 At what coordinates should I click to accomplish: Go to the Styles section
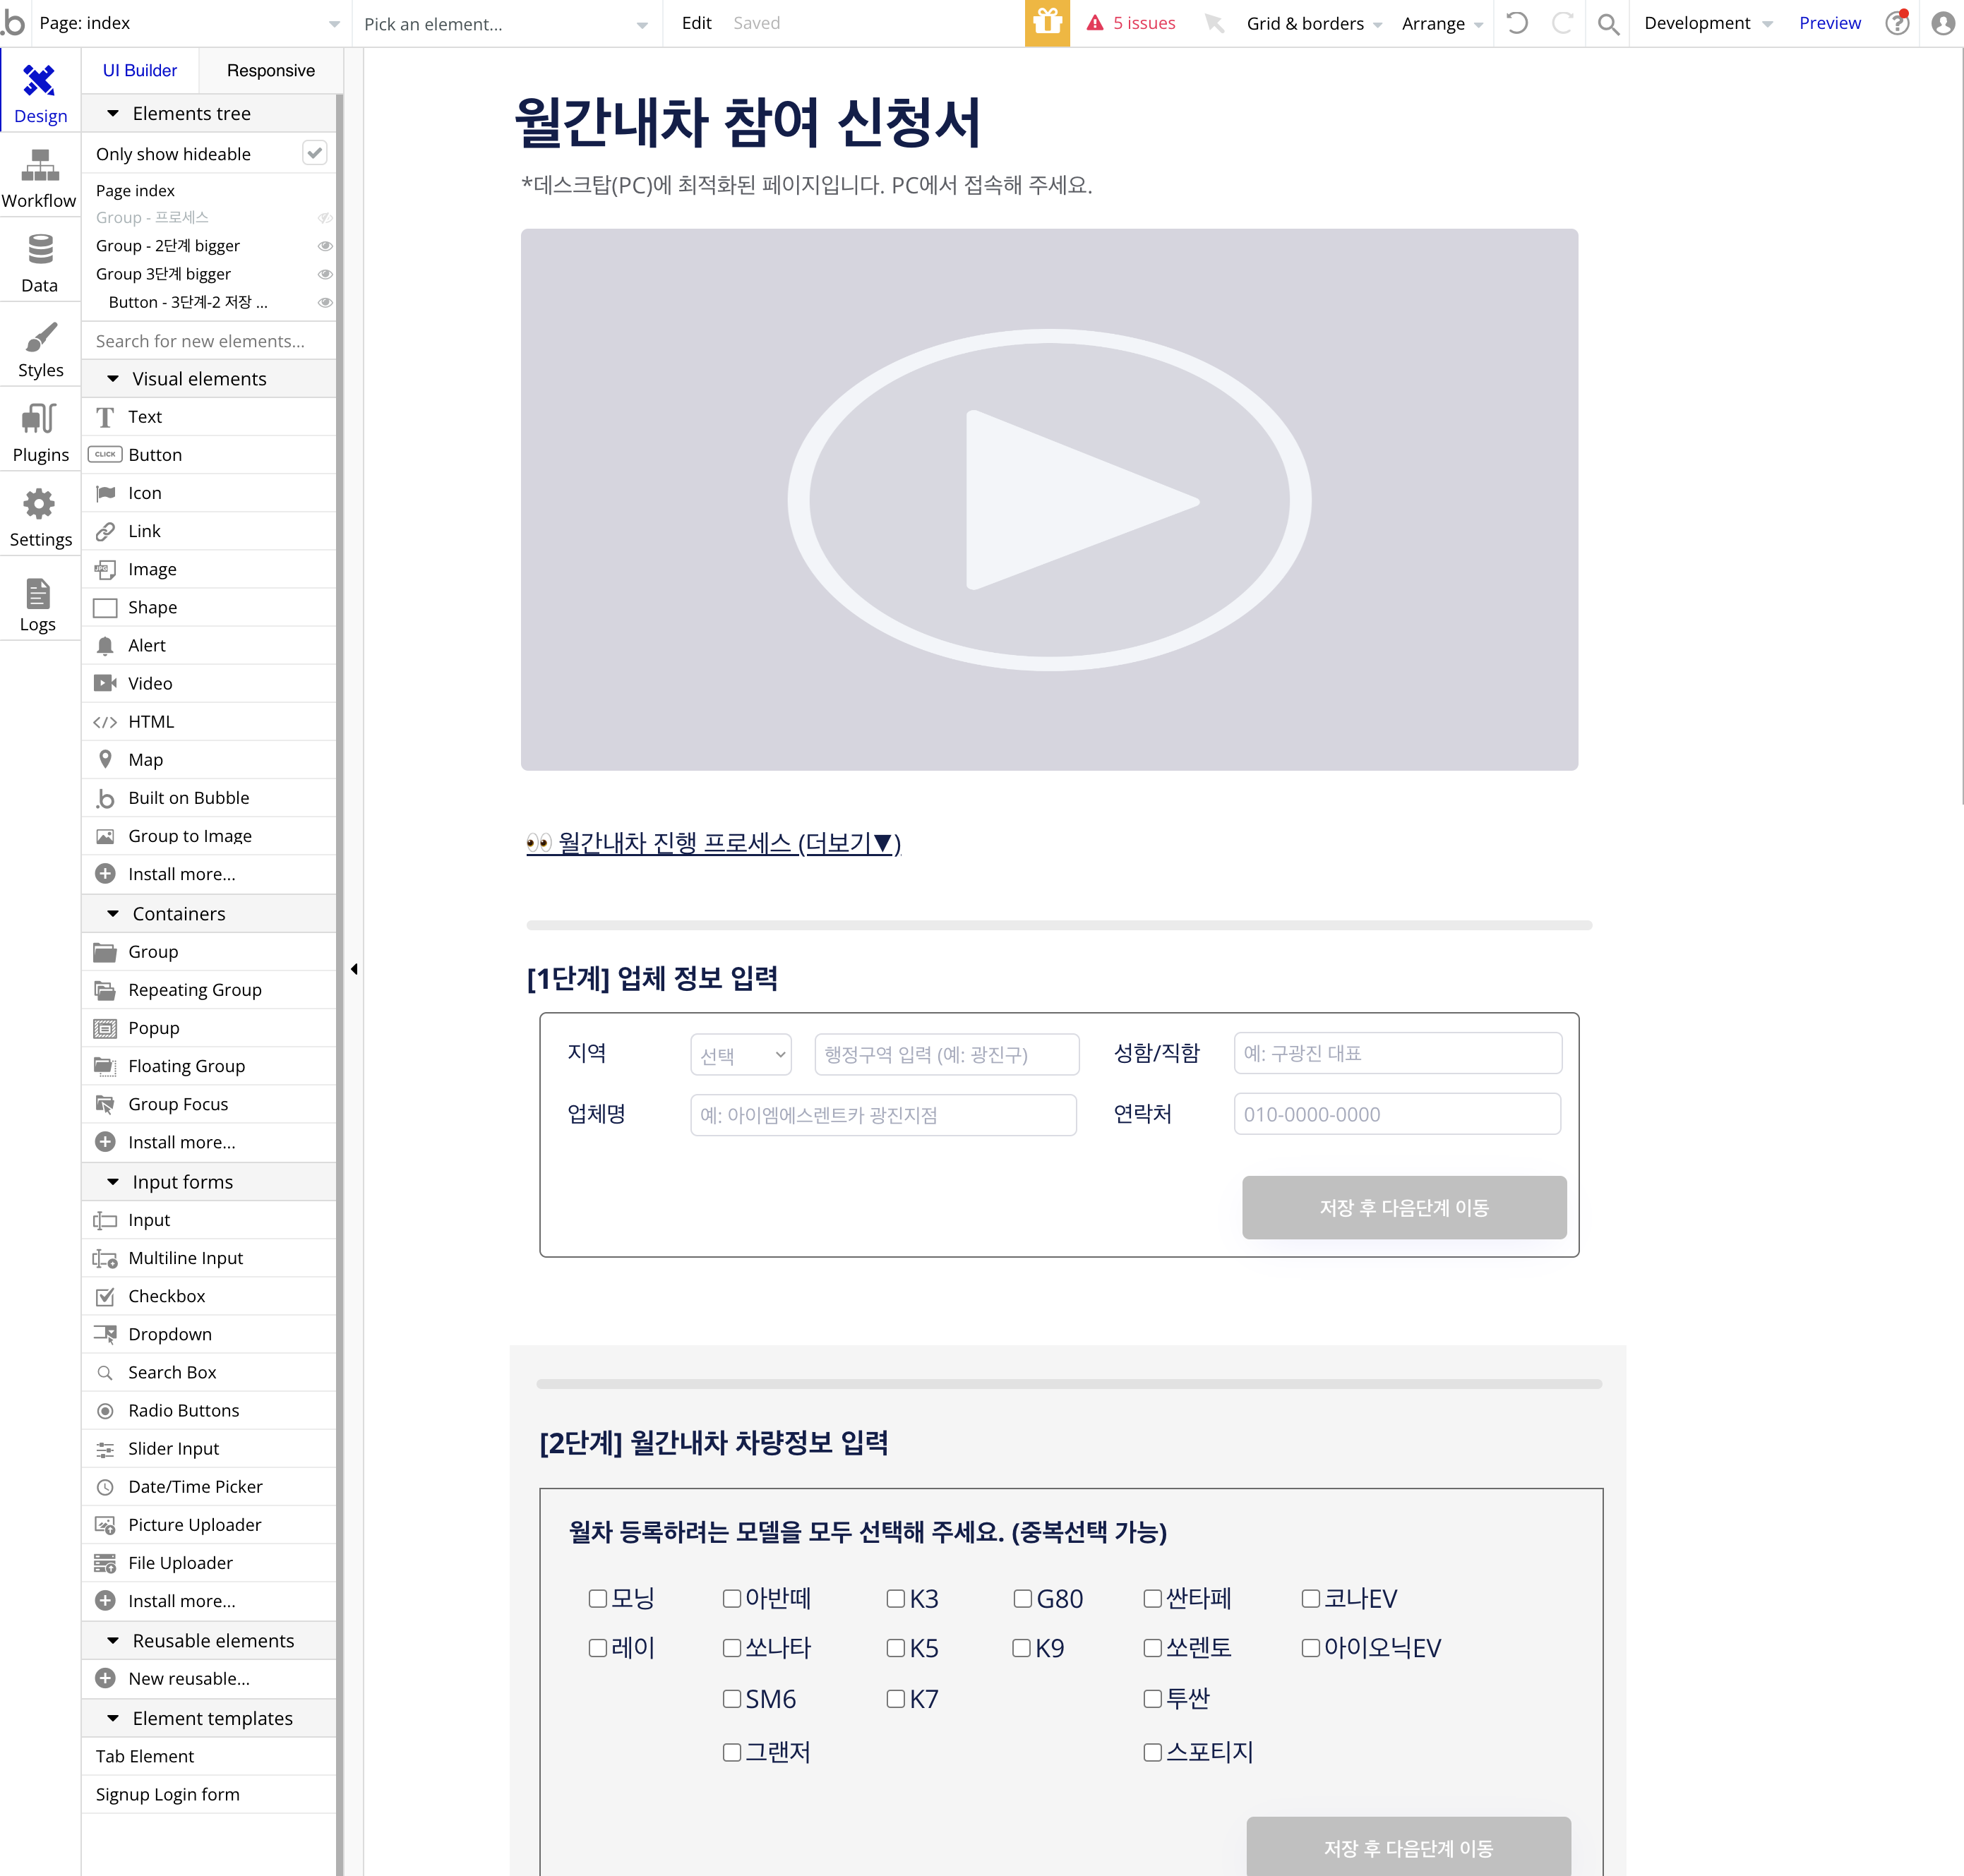click(x=40, y=349)
